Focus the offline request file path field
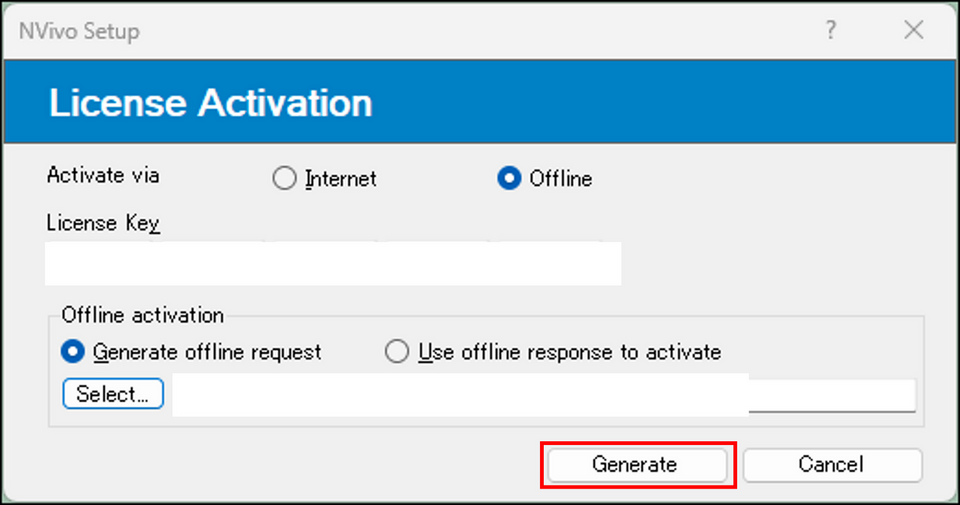The height and width of the screenshot is (505, 960). pyautogui.click(x=544, y=395)
